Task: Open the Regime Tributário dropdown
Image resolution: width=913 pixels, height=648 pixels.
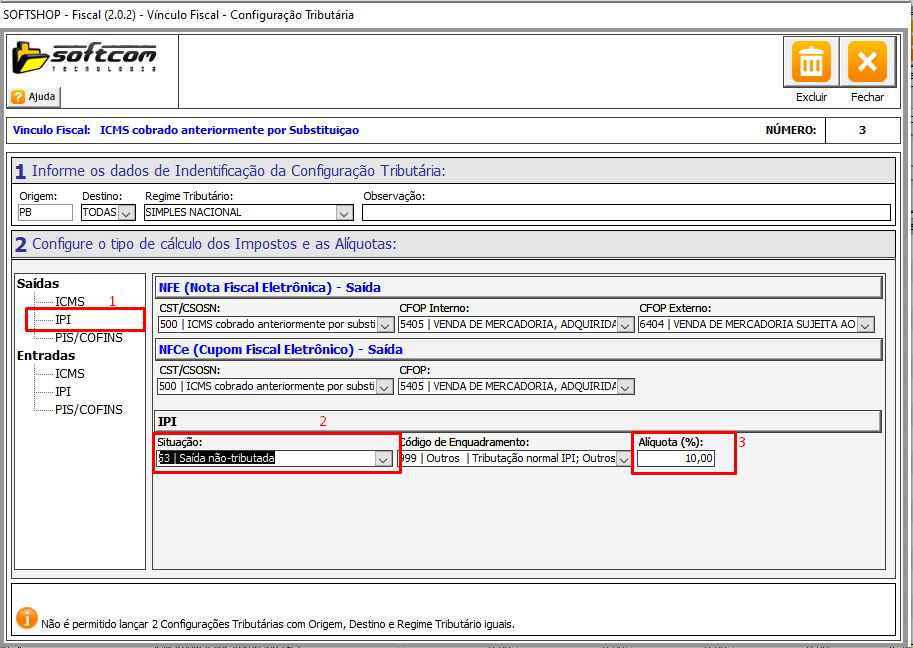Action: (x=344, y=212)
